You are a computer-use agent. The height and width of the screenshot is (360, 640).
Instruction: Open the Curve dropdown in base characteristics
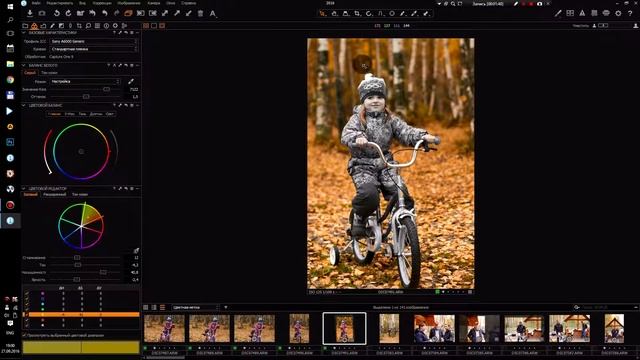[94, 49]
